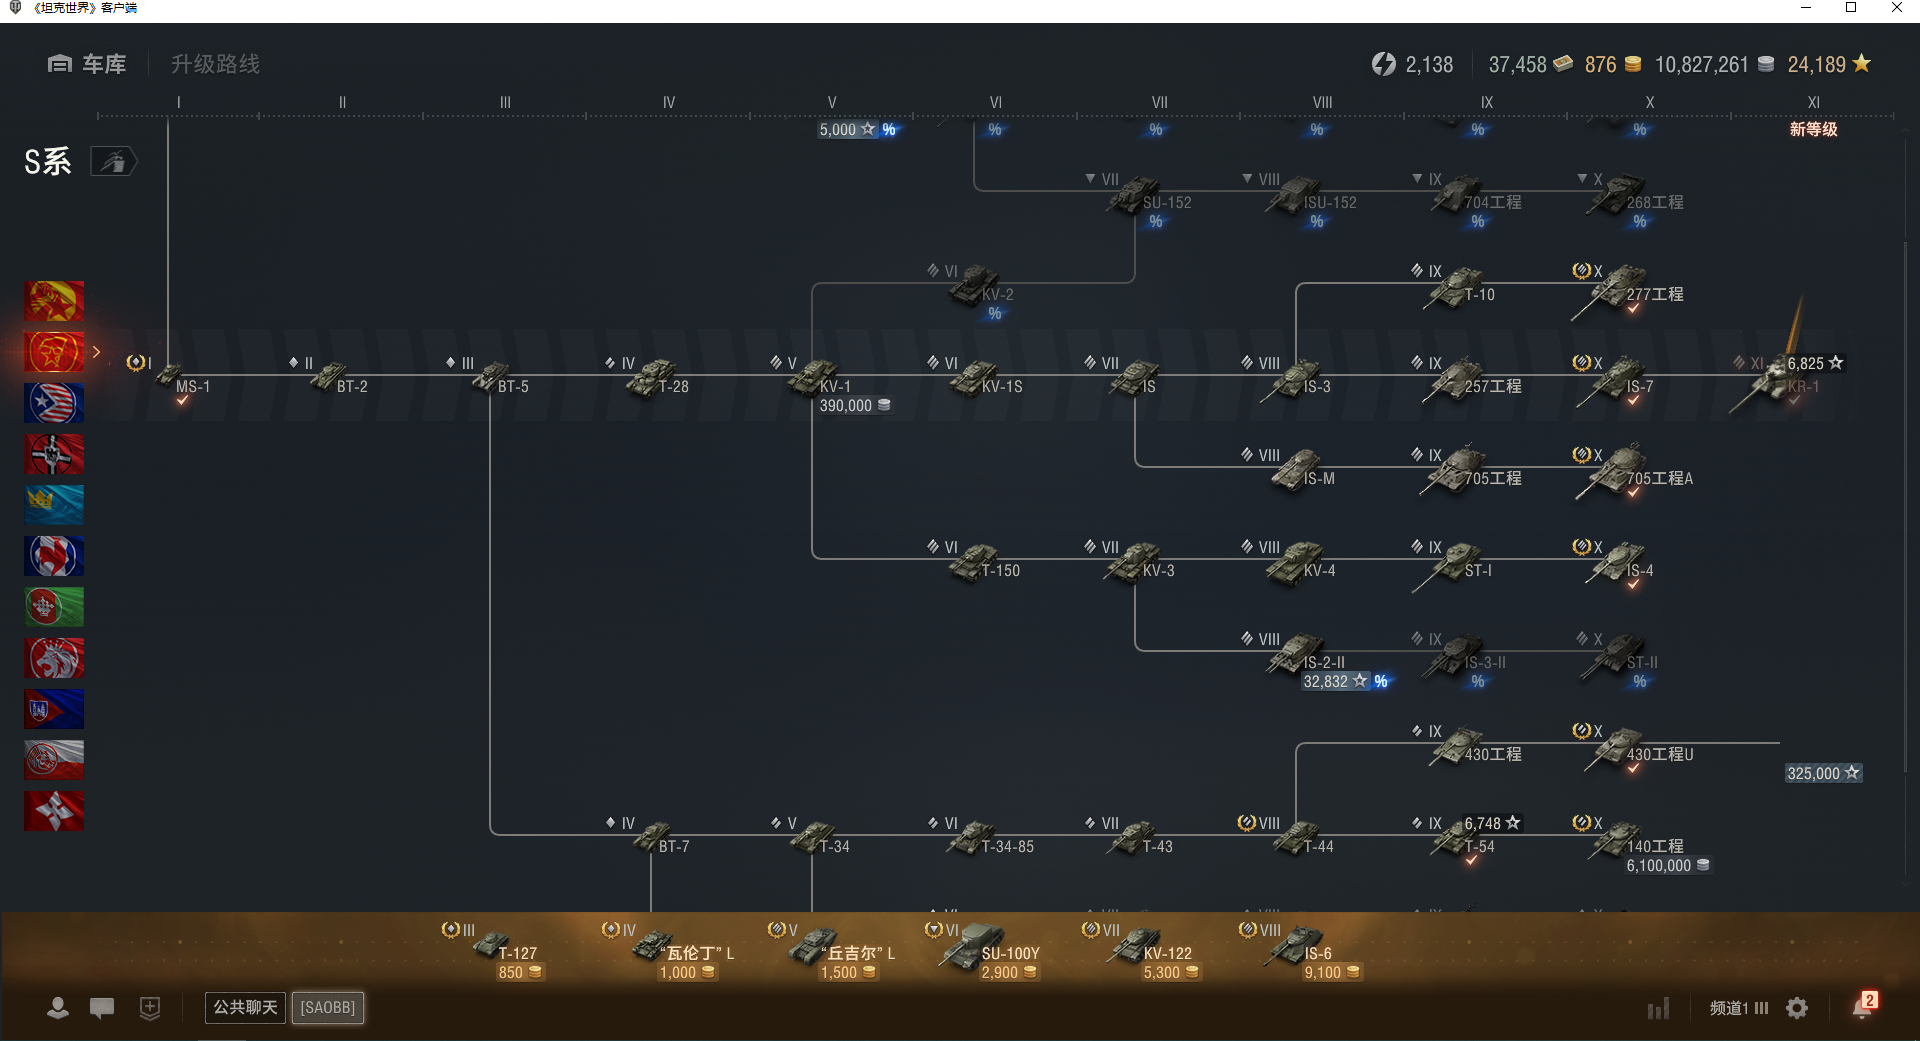Open the platoon shield icon
This screenshot has width=1920, height=1041.
[150, 1008]
